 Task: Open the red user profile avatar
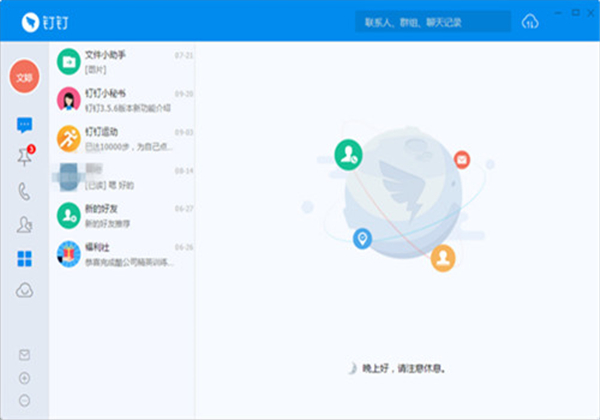tap(24, 77)
